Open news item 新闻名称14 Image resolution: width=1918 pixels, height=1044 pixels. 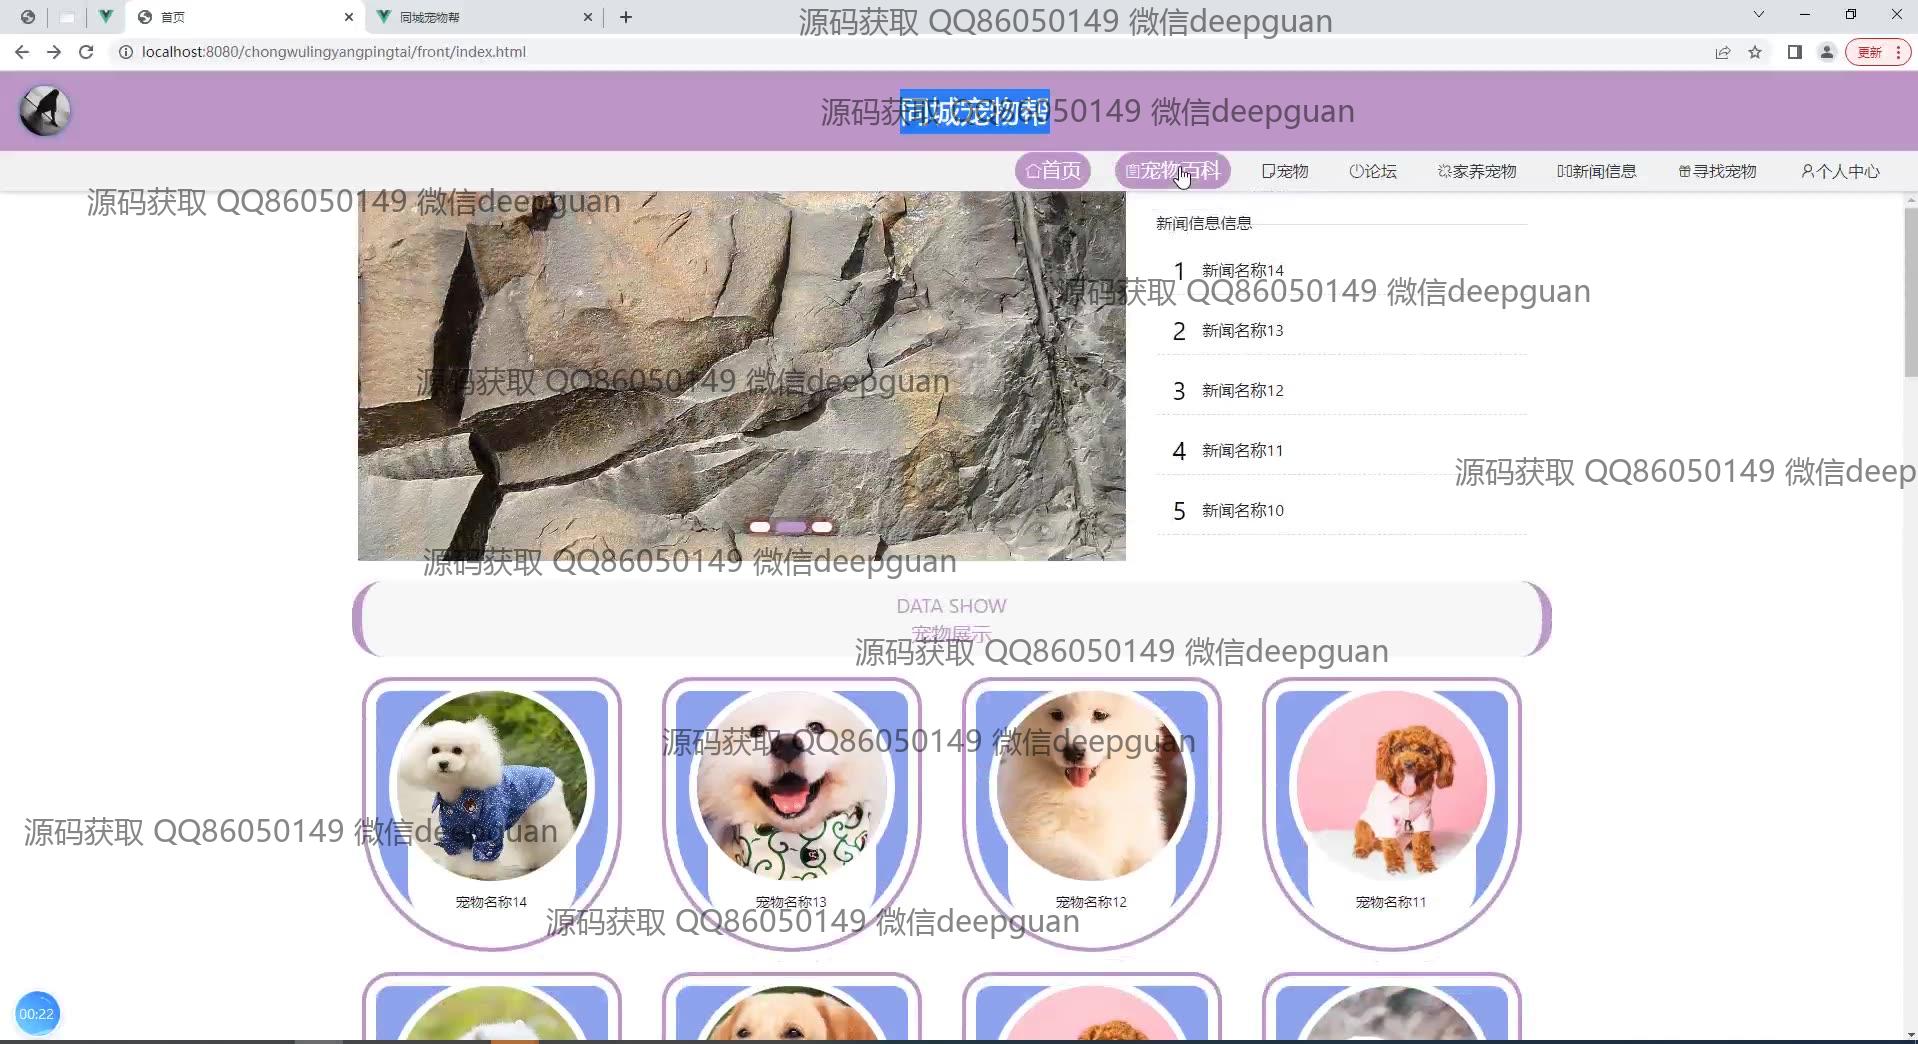click(x=1242, y=270)
